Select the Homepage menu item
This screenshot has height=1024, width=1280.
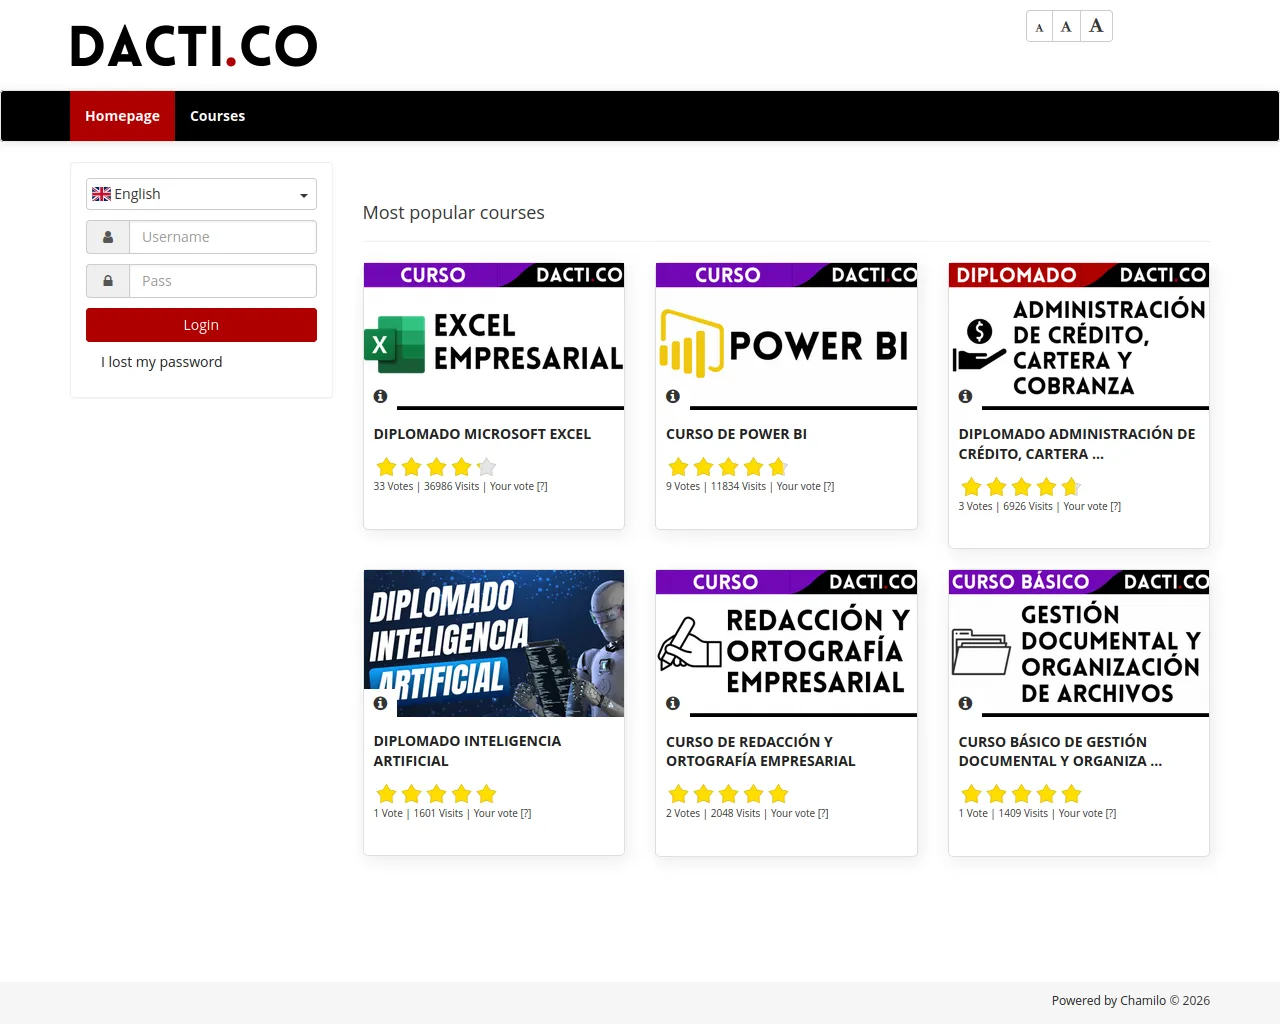(x=122, y=115)
